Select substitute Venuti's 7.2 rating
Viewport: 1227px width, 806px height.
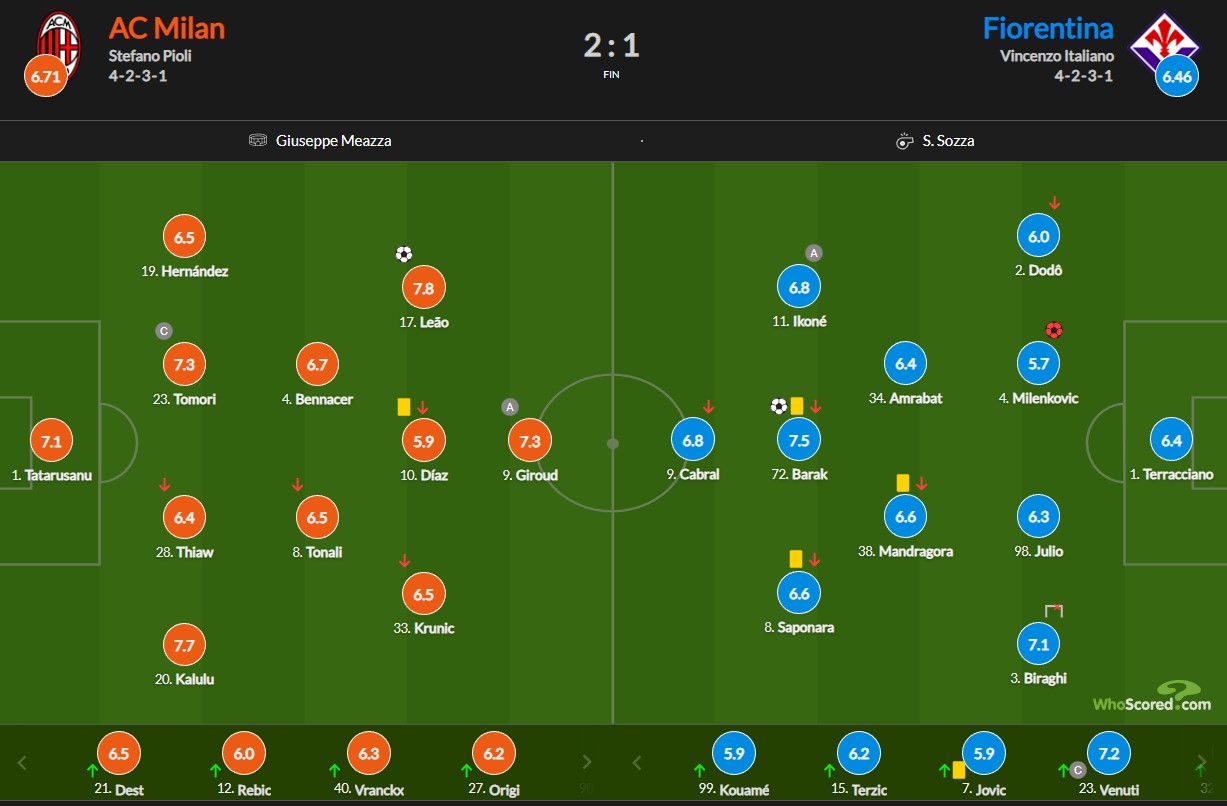point(1108,754)
